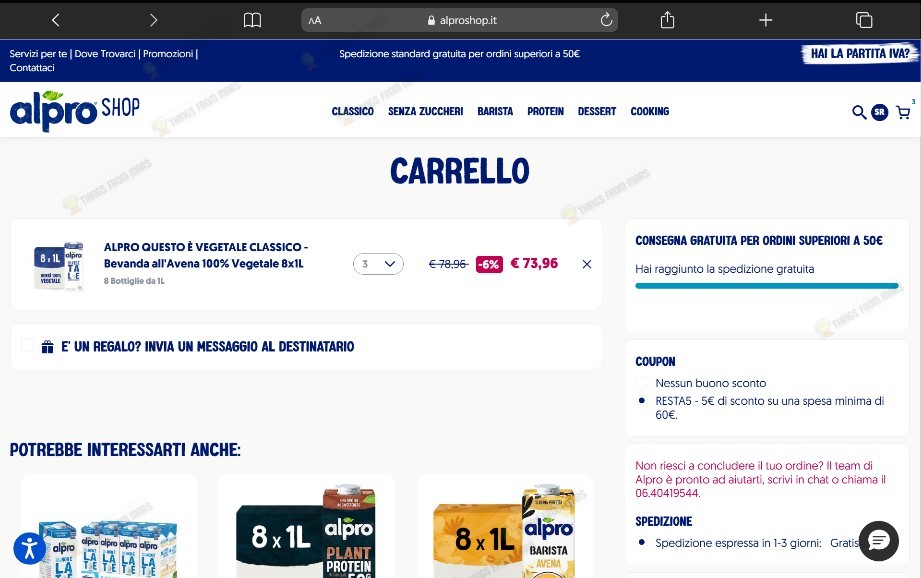Open the Promozioni link
This screenshot has width=921, height=578.
pyautogui.click(x=168, y=53)
